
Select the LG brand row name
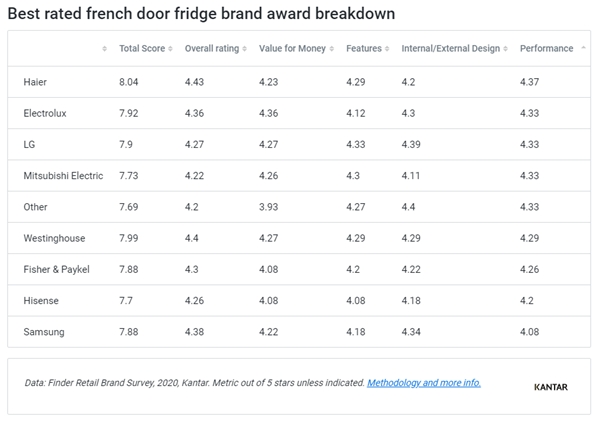(x=30, y=144)
